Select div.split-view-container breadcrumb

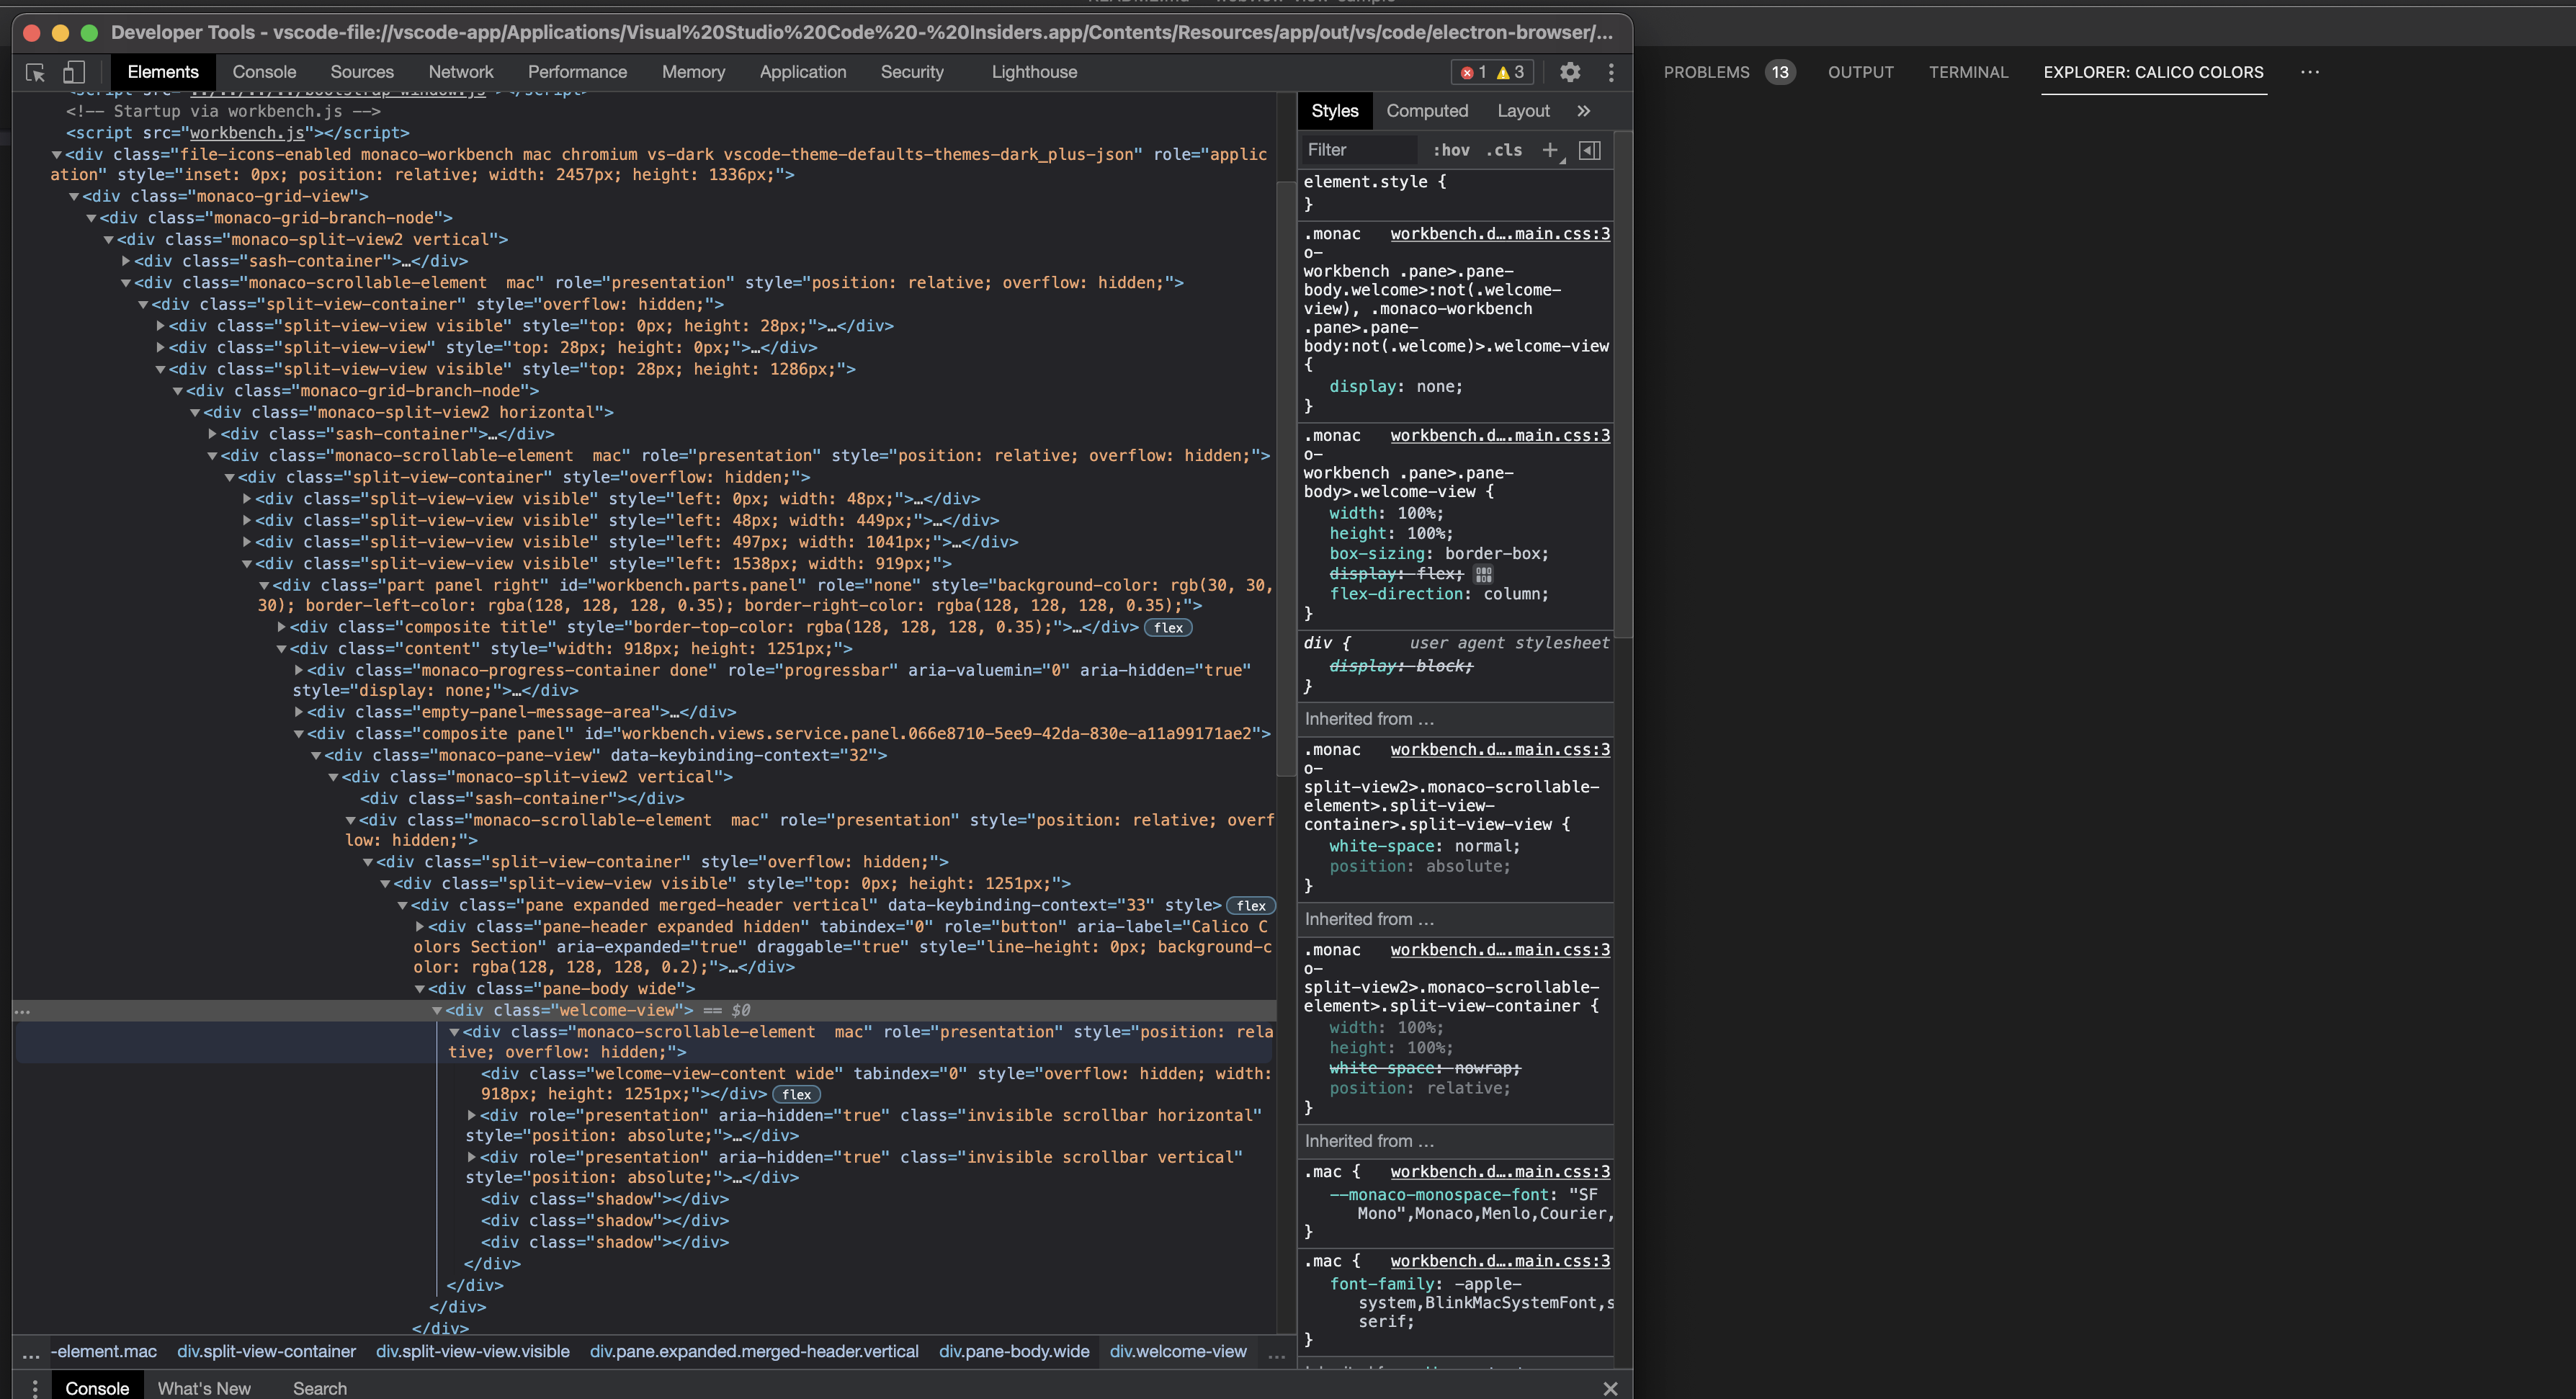tap(266, 1352)
